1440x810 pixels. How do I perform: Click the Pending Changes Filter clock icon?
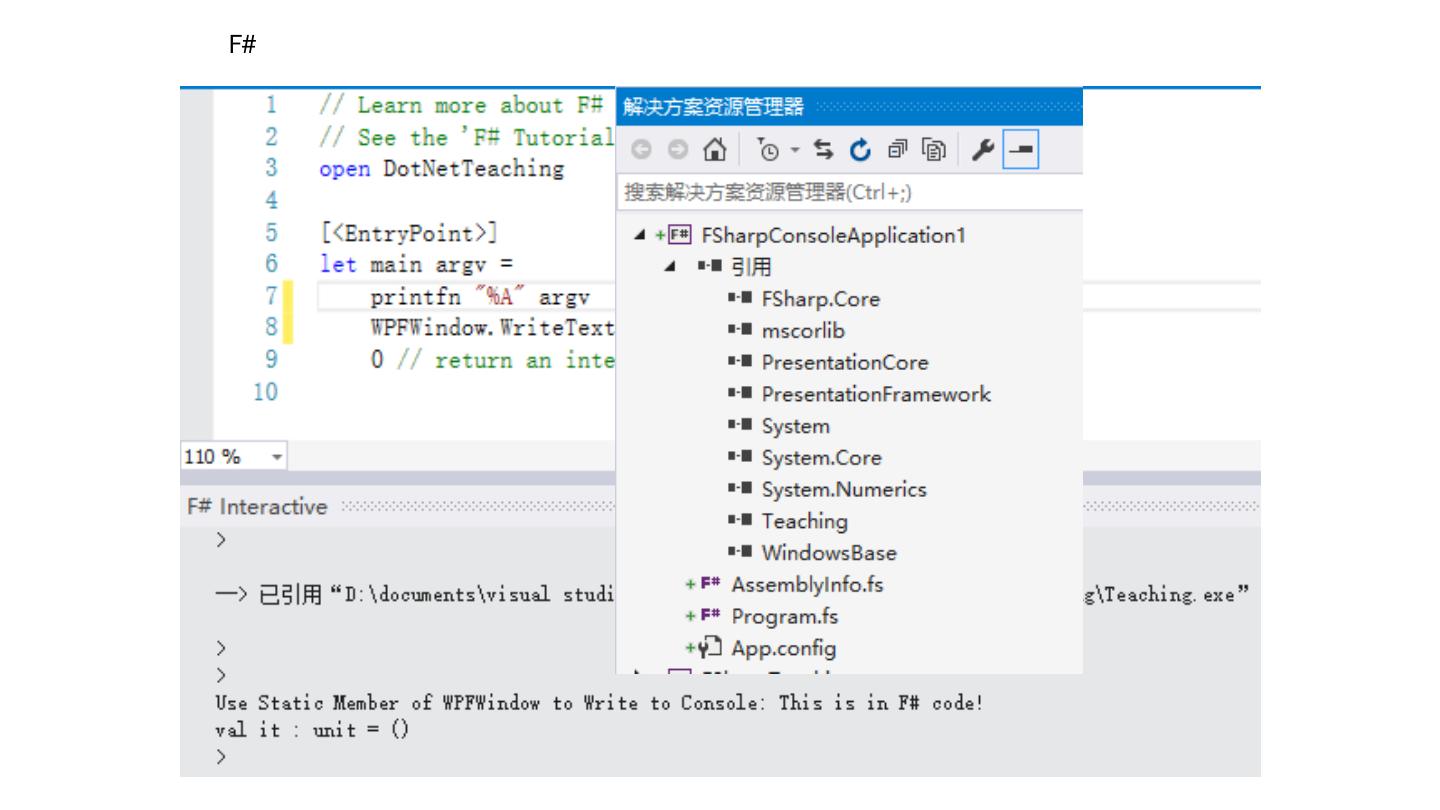tap(766, 150)
